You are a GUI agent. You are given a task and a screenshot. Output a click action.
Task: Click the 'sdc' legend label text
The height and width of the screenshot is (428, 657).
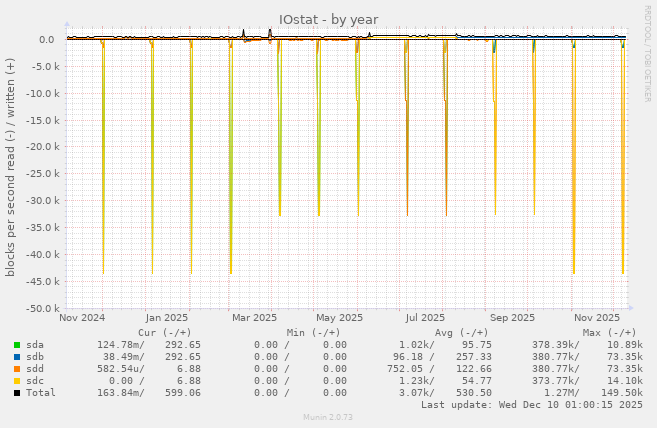(x=35, y=380)
